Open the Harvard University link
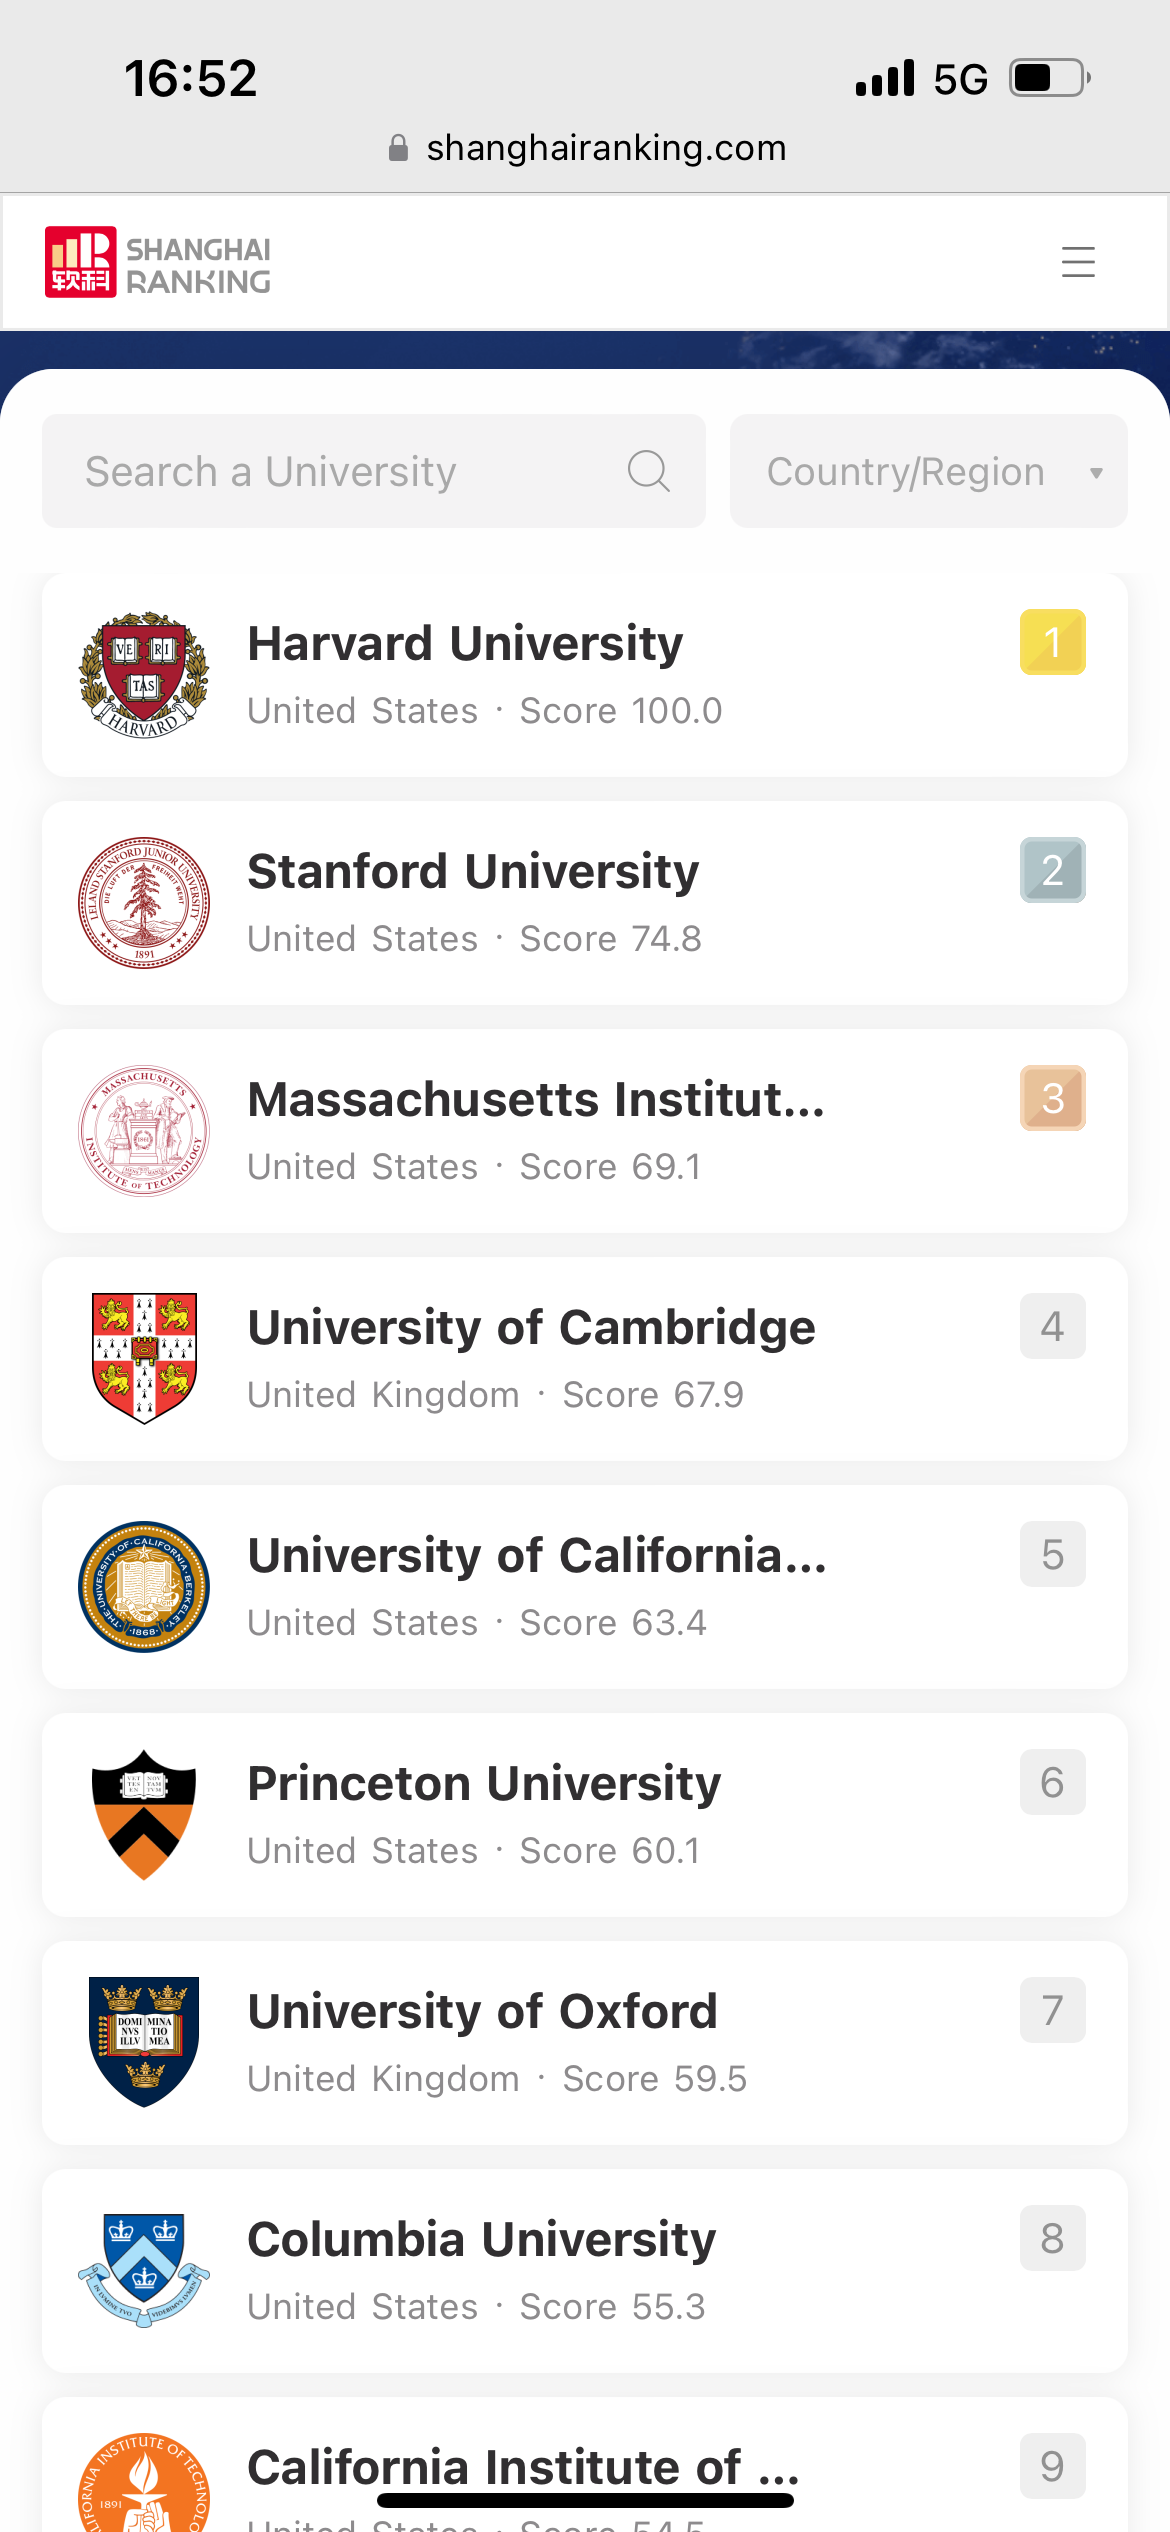 tap(465, 644)
